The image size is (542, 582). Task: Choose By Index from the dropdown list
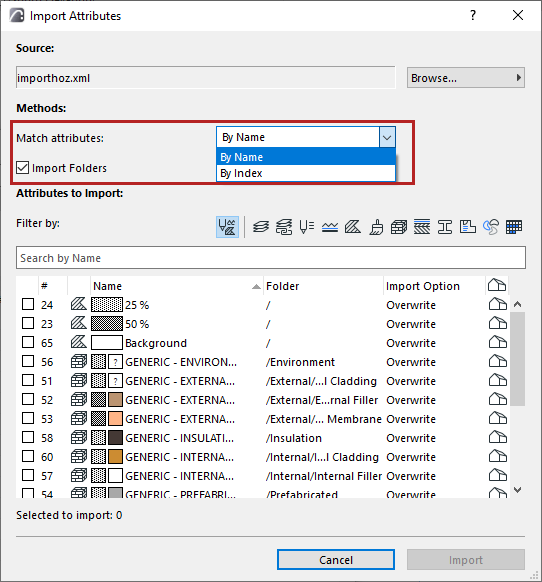pyautogui.click(x=306, y=173)
